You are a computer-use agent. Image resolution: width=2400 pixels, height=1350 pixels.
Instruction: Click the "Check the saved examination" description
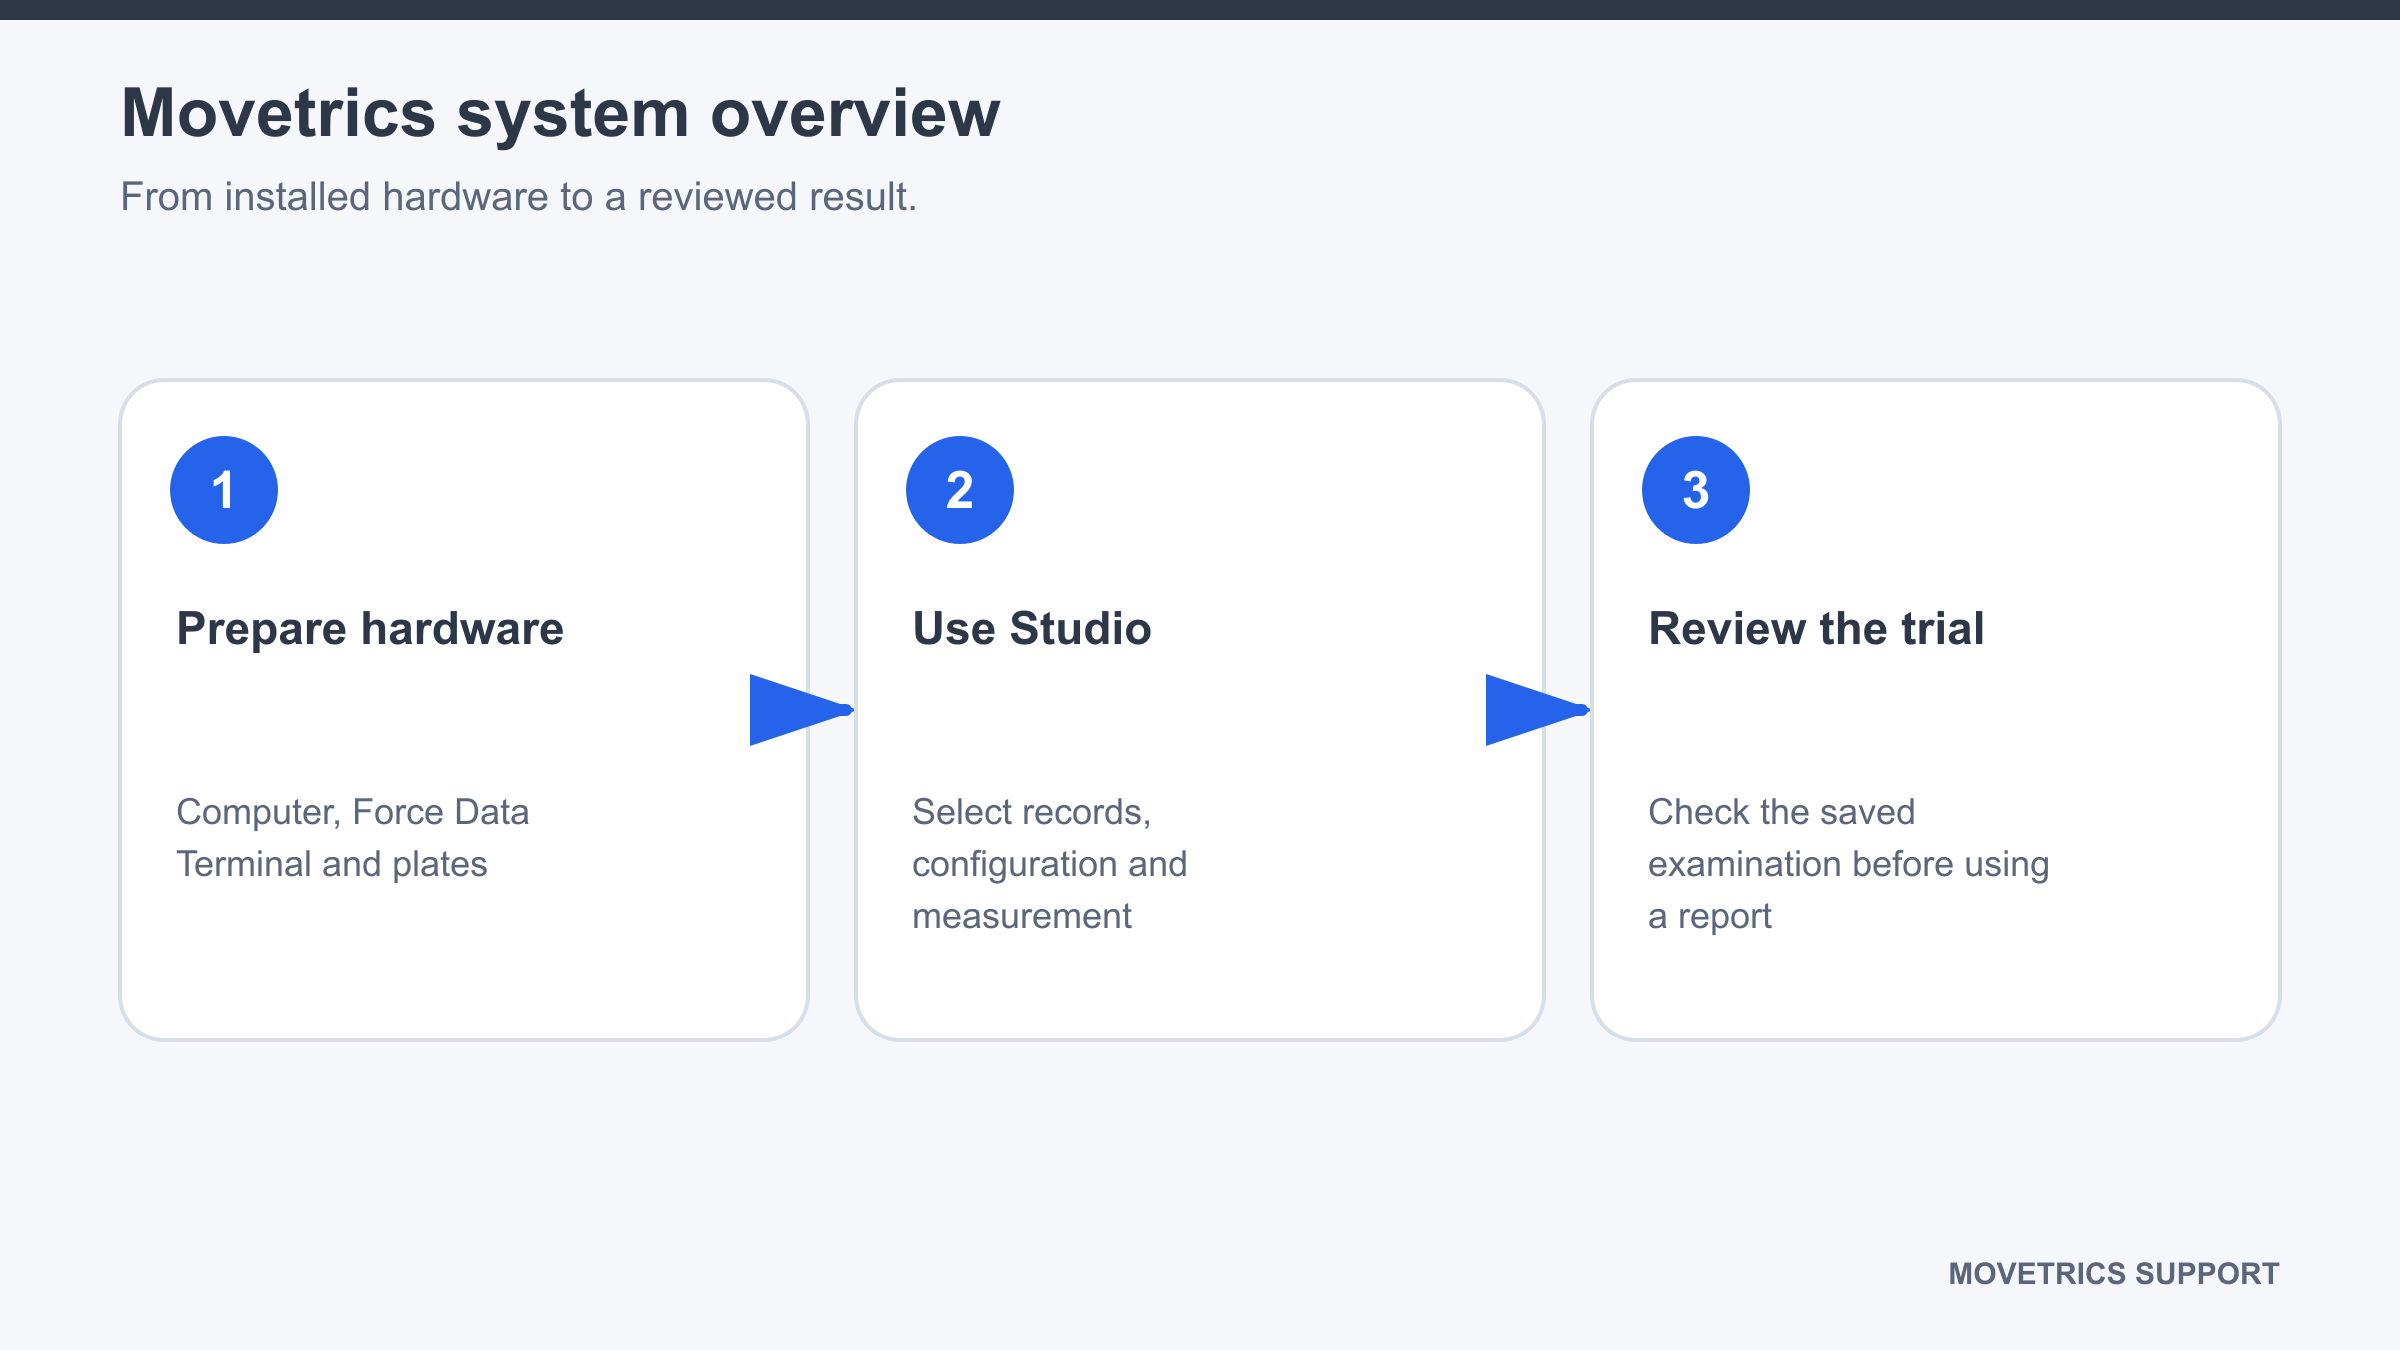pyautogui.click(x=1849, y=864)
